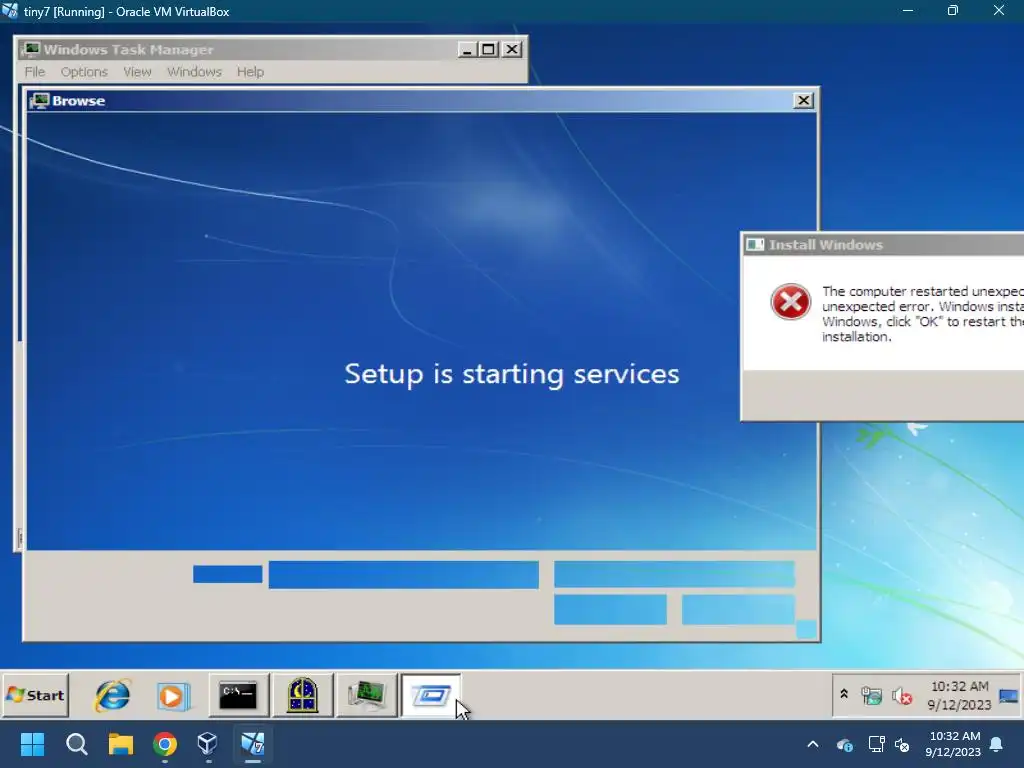Maximize the Windows Task Manager window
The image size is (1024, 768).
(x=488, y=50)
